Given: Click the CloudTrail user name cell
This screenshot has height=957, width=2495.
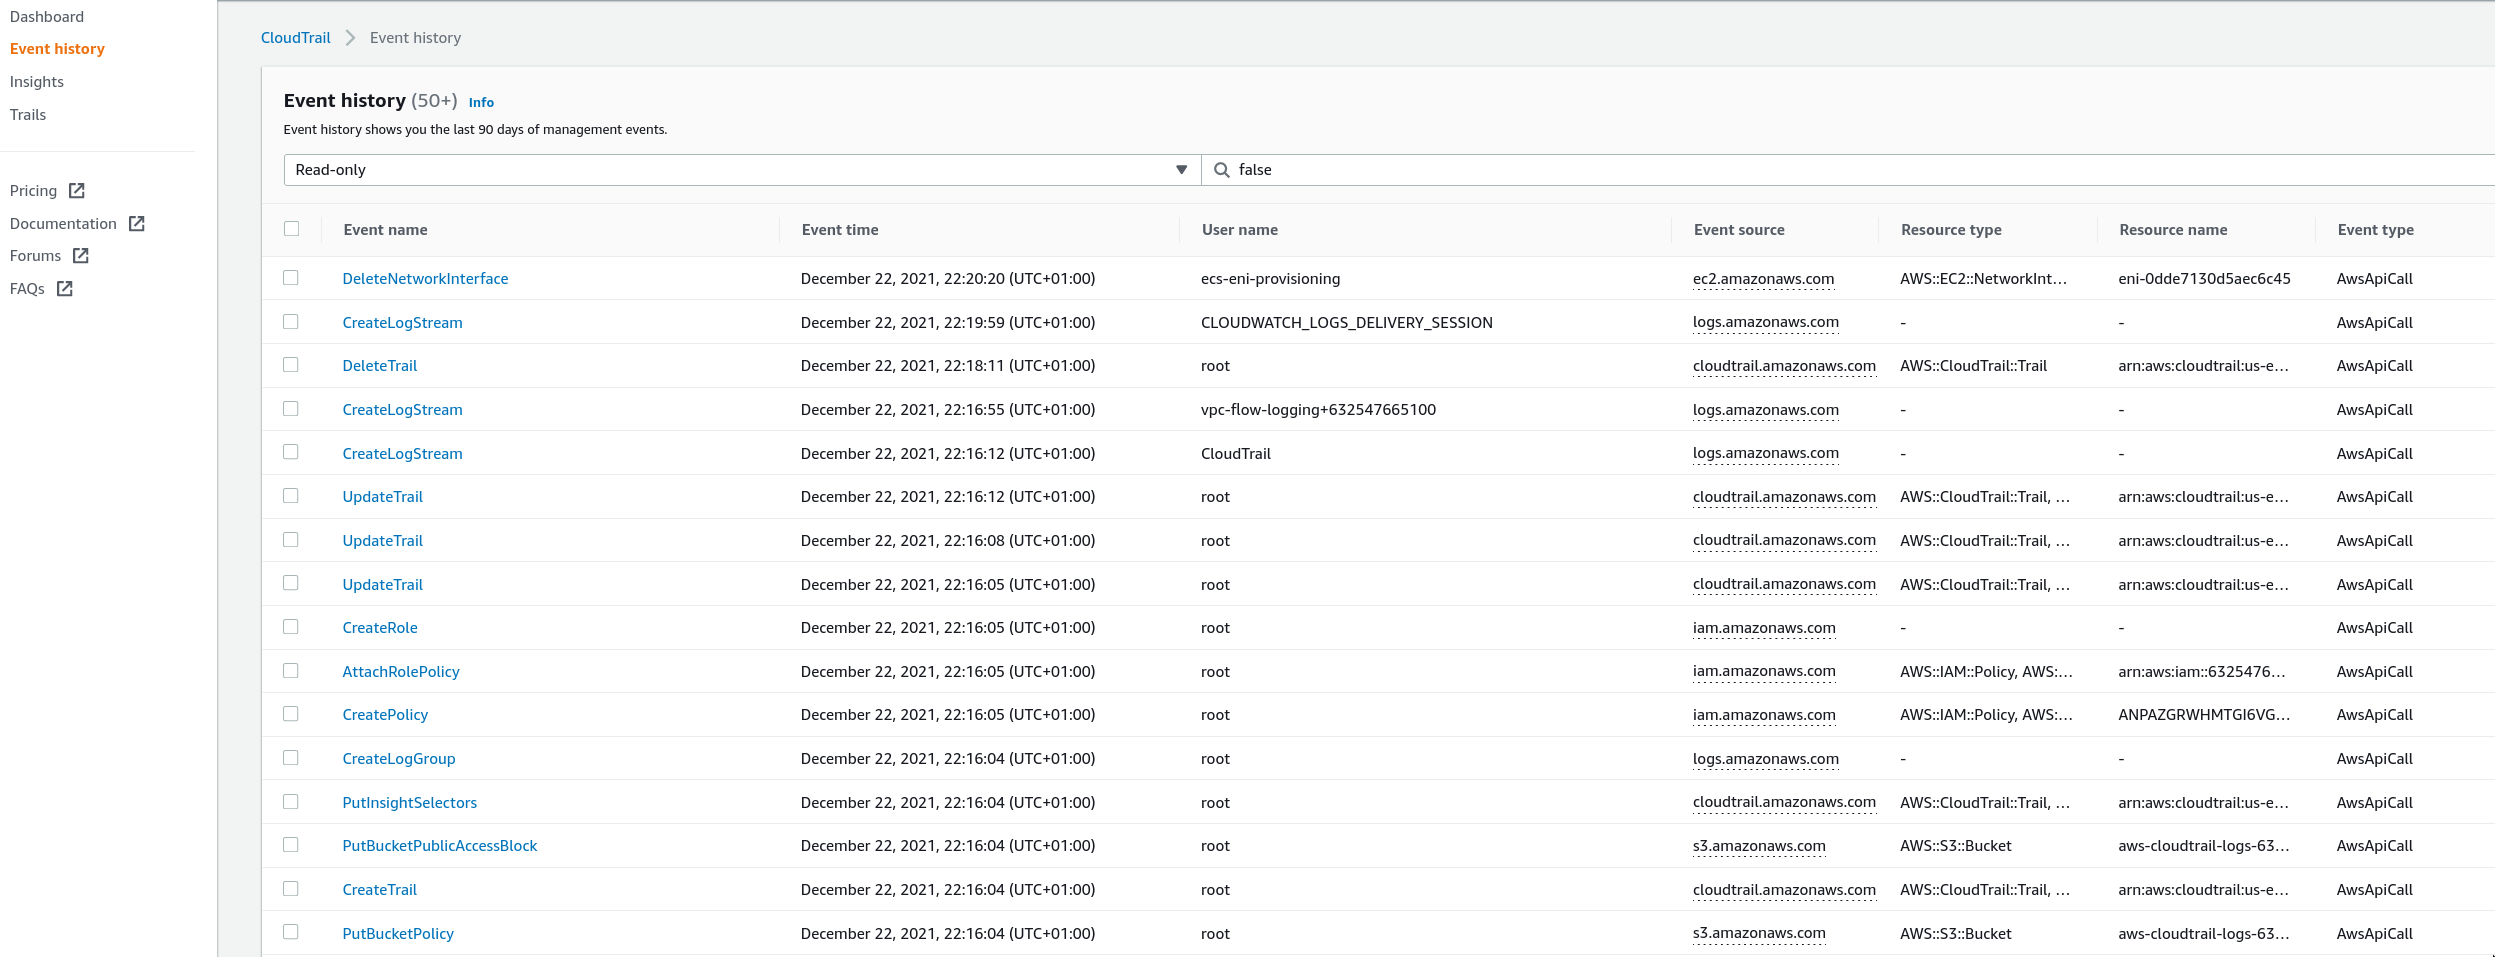Looking at the screenshot, I should pos(1236,454).
